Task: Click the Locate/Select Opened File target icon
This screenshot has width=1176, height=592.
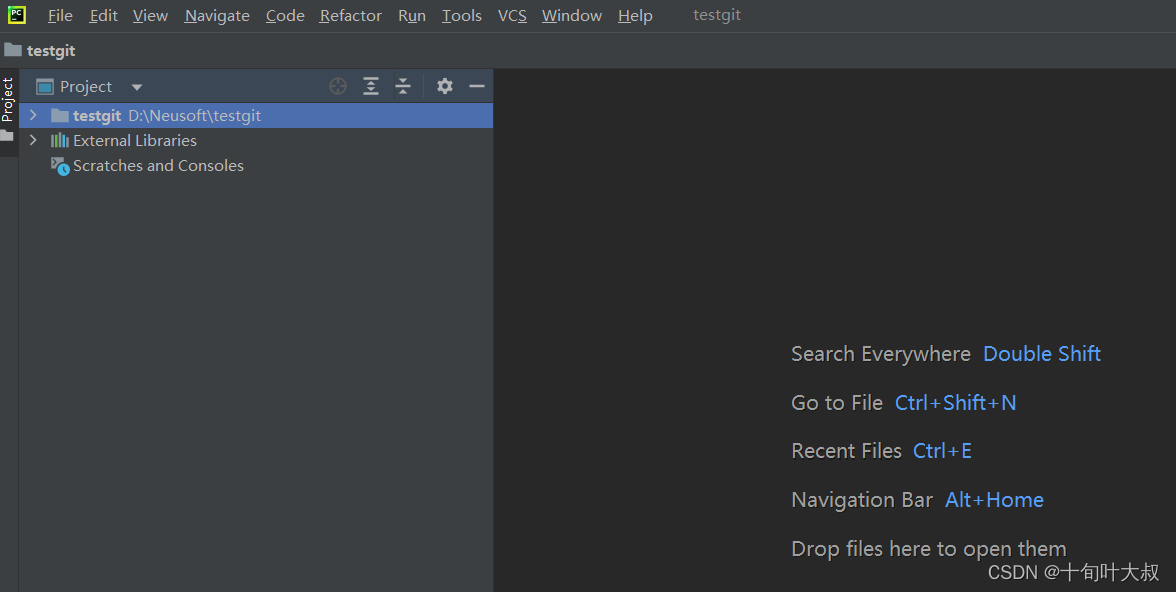Action: point(338,86)
